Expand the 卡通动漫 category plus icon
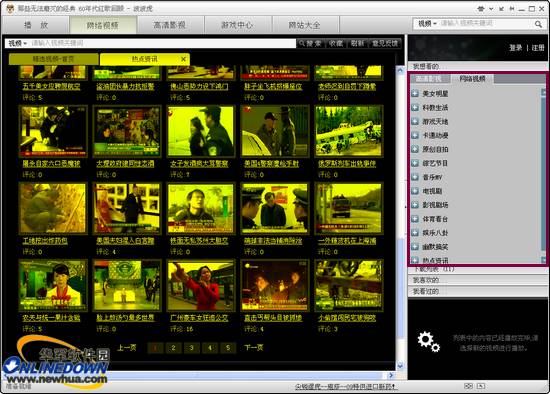The image size is (550, 394). click(x=415, y=135)
